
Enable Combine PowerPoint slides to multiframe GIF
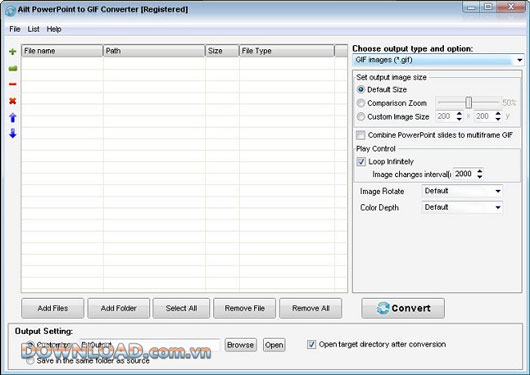tap(361, 135)
